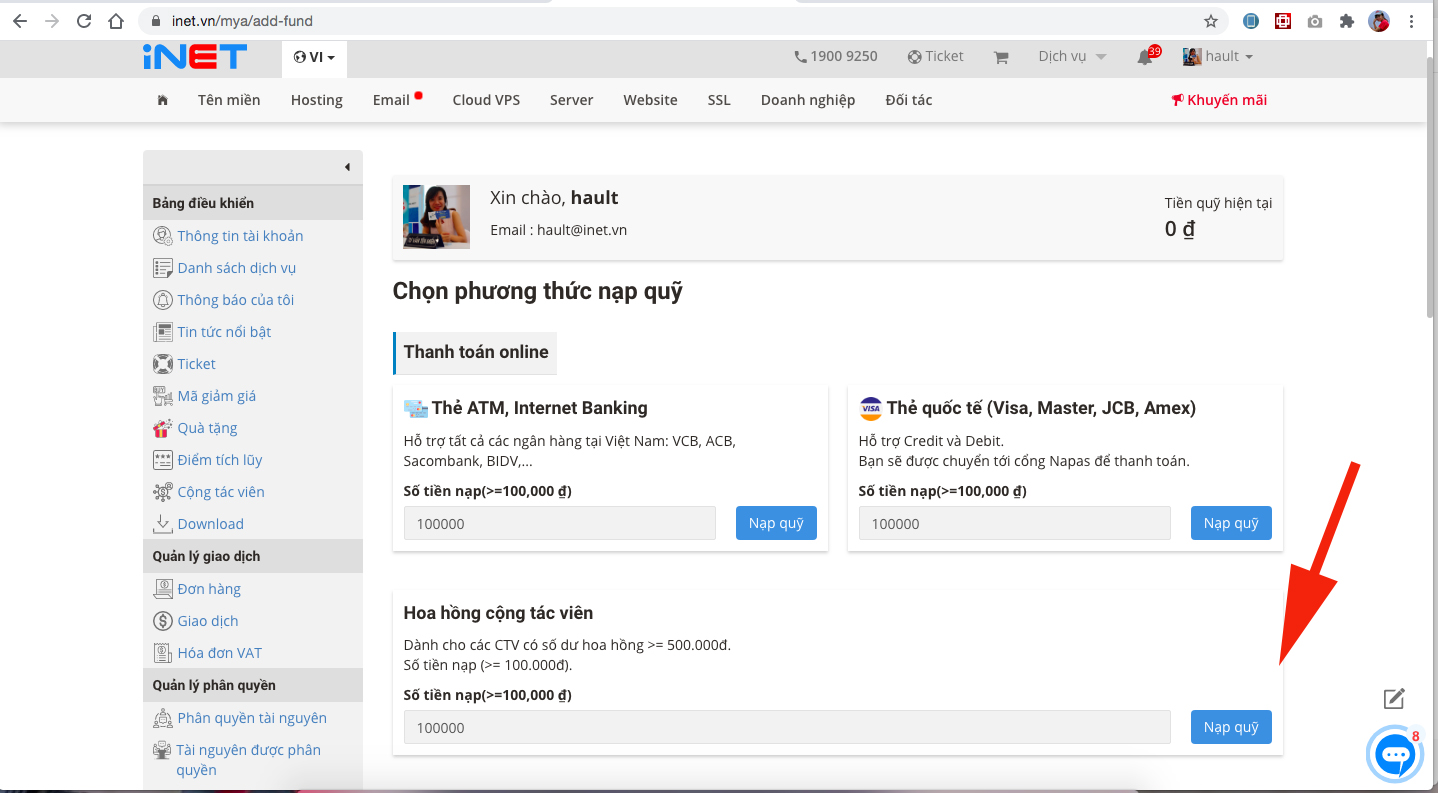This screenshot has height=793, width=1438.
Task: Open the live chat bubble widget
Action: pos(1393,756)
